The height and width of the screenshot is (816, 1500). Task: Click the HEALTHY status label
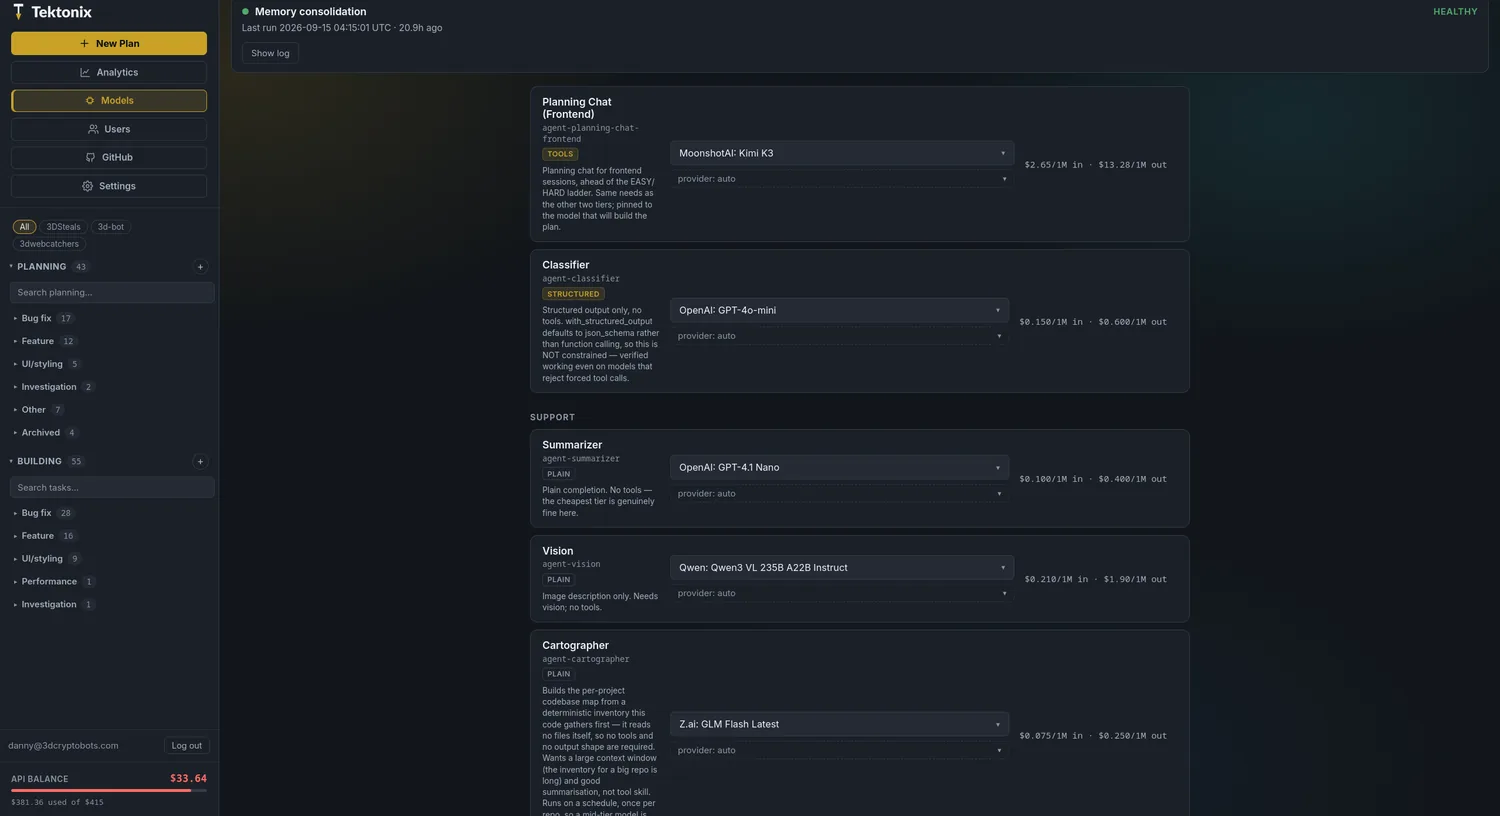coord(1455,12)
